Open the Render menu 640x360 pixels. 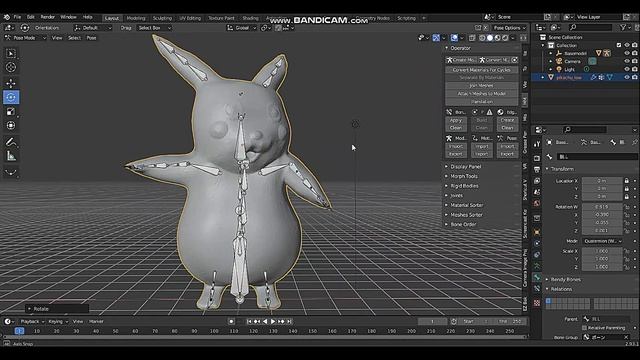pyautogui.click(x=47, y=17)
